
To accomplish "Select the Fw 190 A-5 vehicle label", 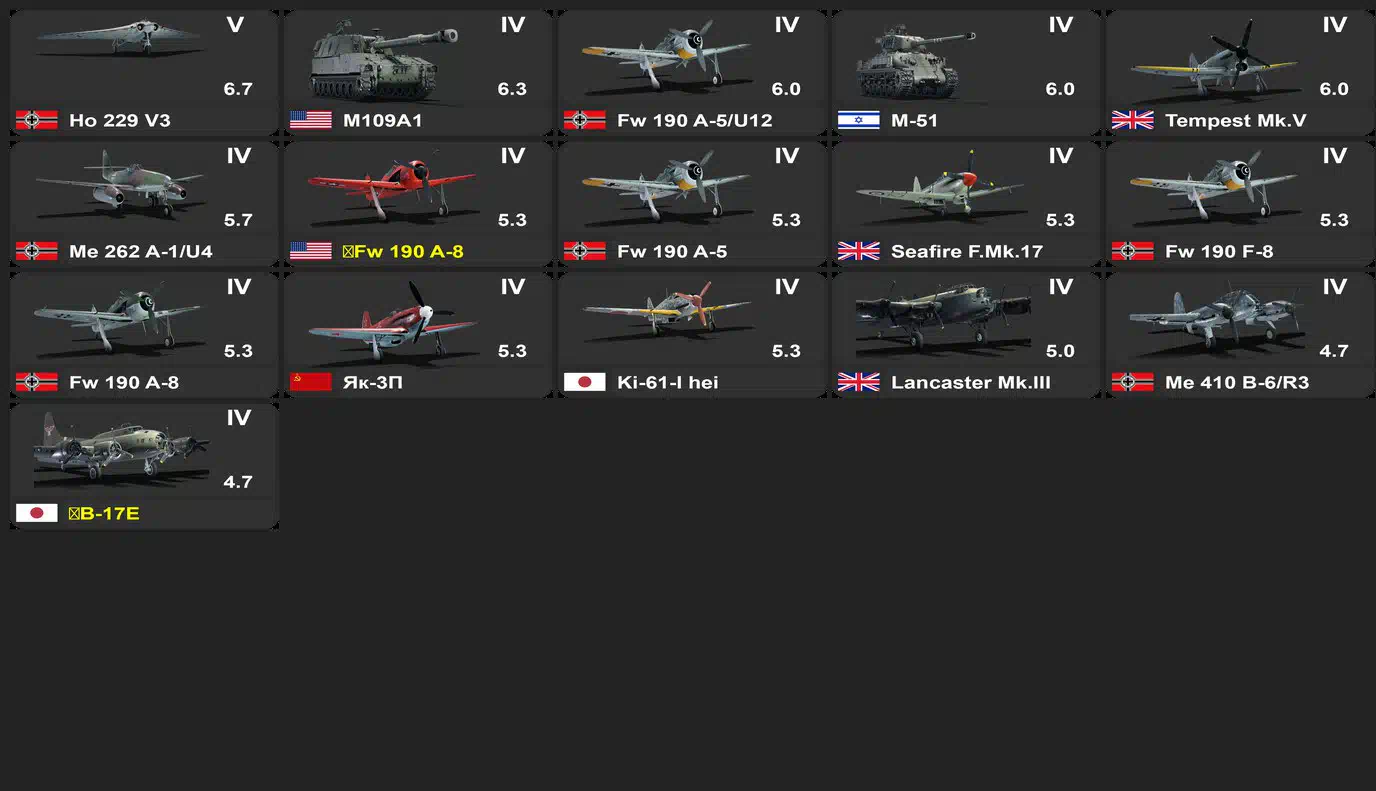I will (x=672, y=251).
